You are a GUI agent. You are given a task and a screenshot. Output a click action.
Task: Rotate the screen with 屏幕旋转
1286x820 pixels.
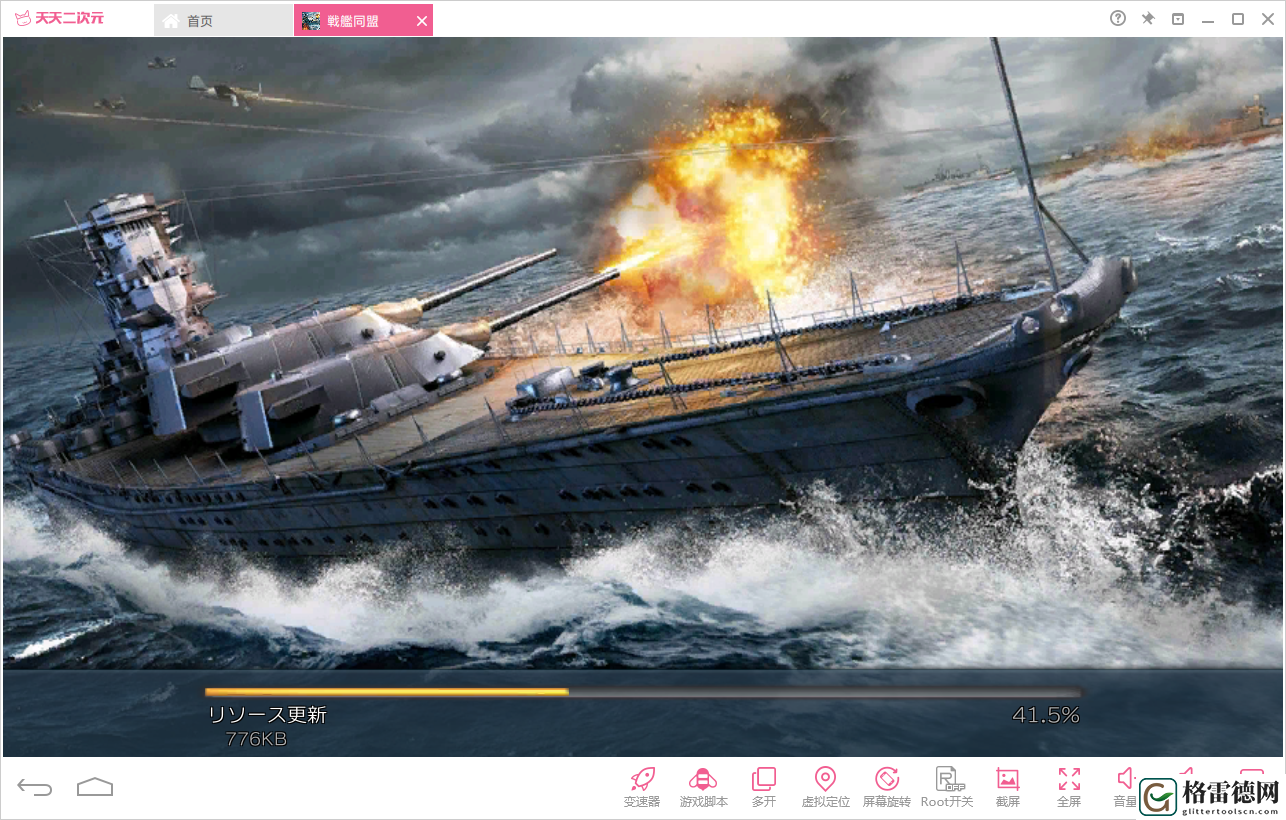tap(887, 787)
